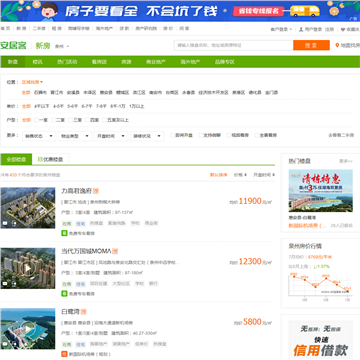Tick the 三室 checkbox
Image resolution: width=360 pixels, height=360 pixels.
71,120
